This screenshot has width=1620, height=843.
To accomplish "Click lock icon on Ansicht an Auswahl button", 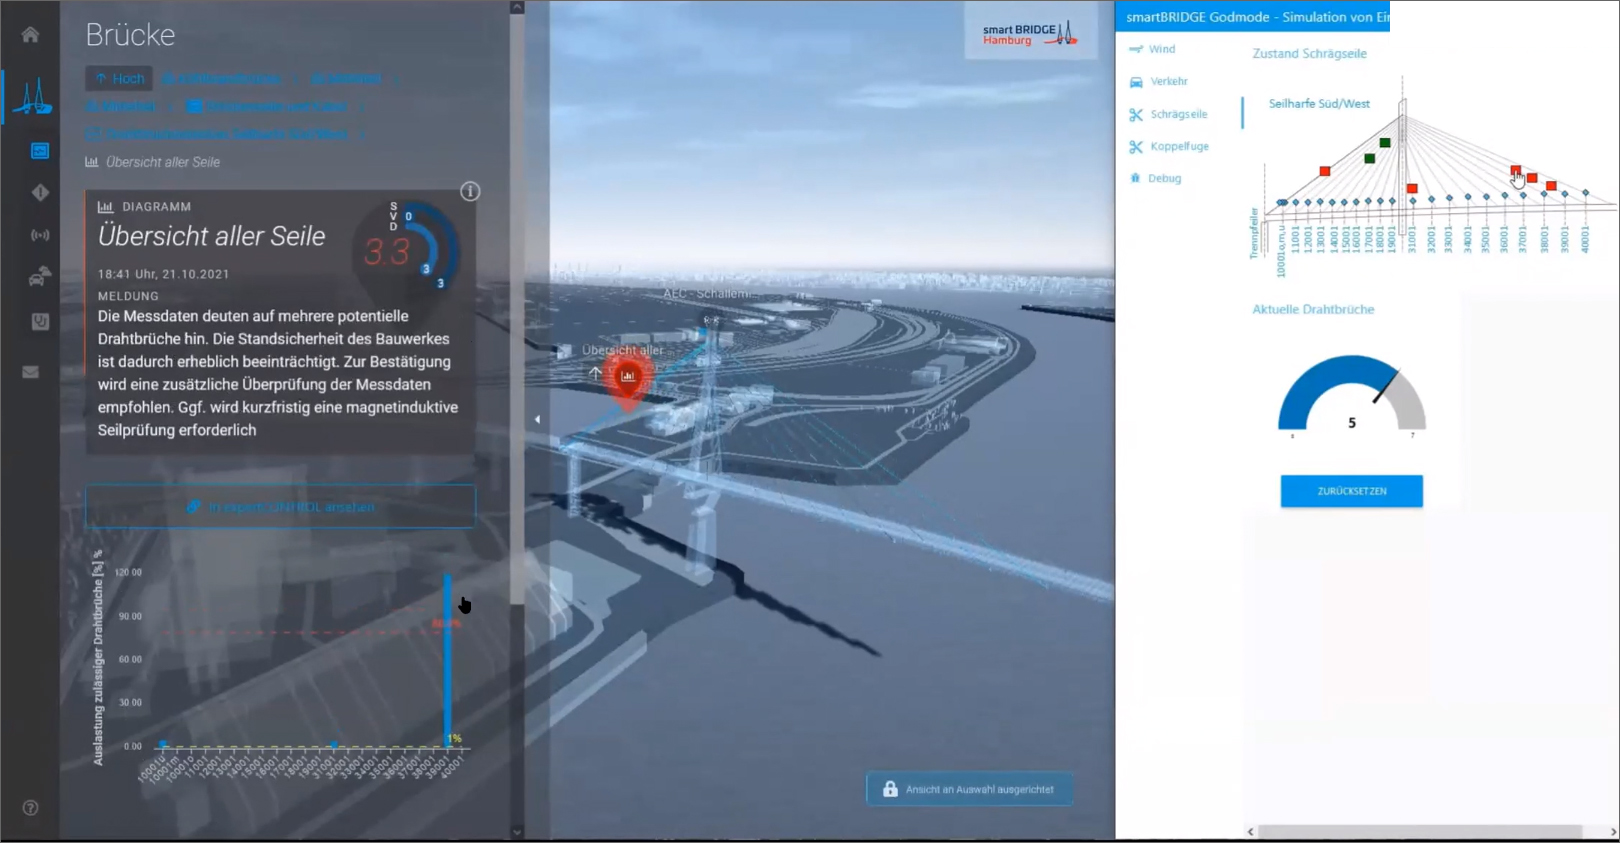I will point(890,789).
